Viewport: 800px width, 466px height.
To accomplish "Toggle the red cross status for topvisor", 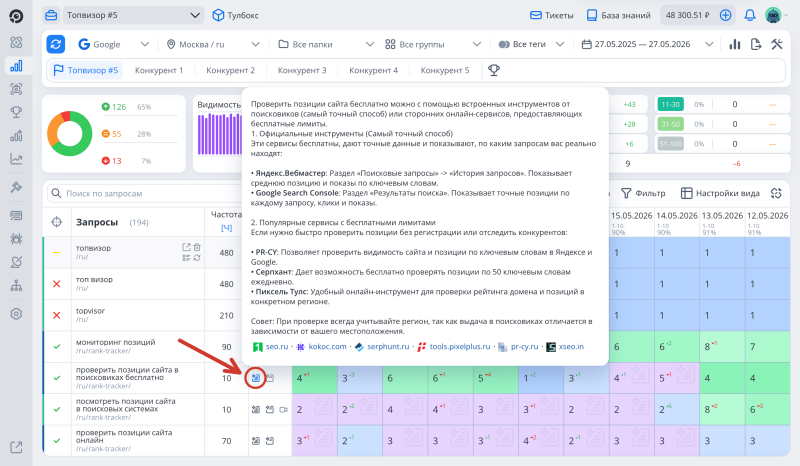I will tap(57, 315).
